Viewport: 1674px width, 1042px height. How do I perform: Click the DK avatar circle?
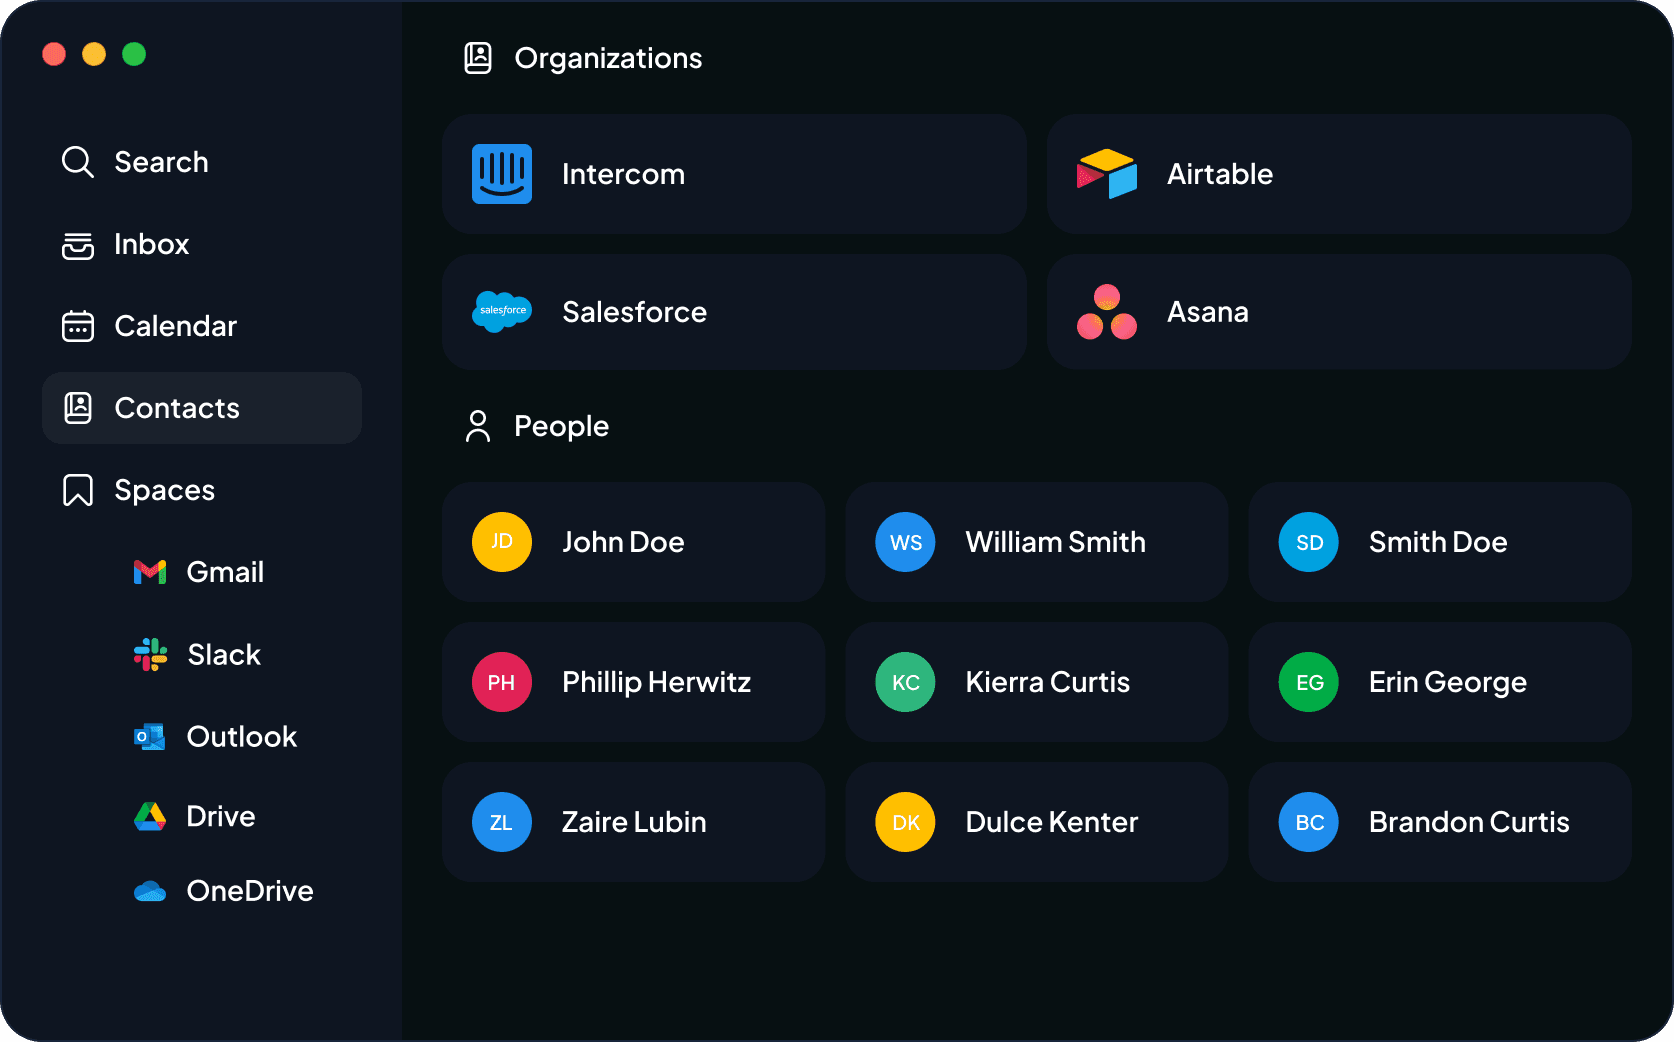coord(905,822)
